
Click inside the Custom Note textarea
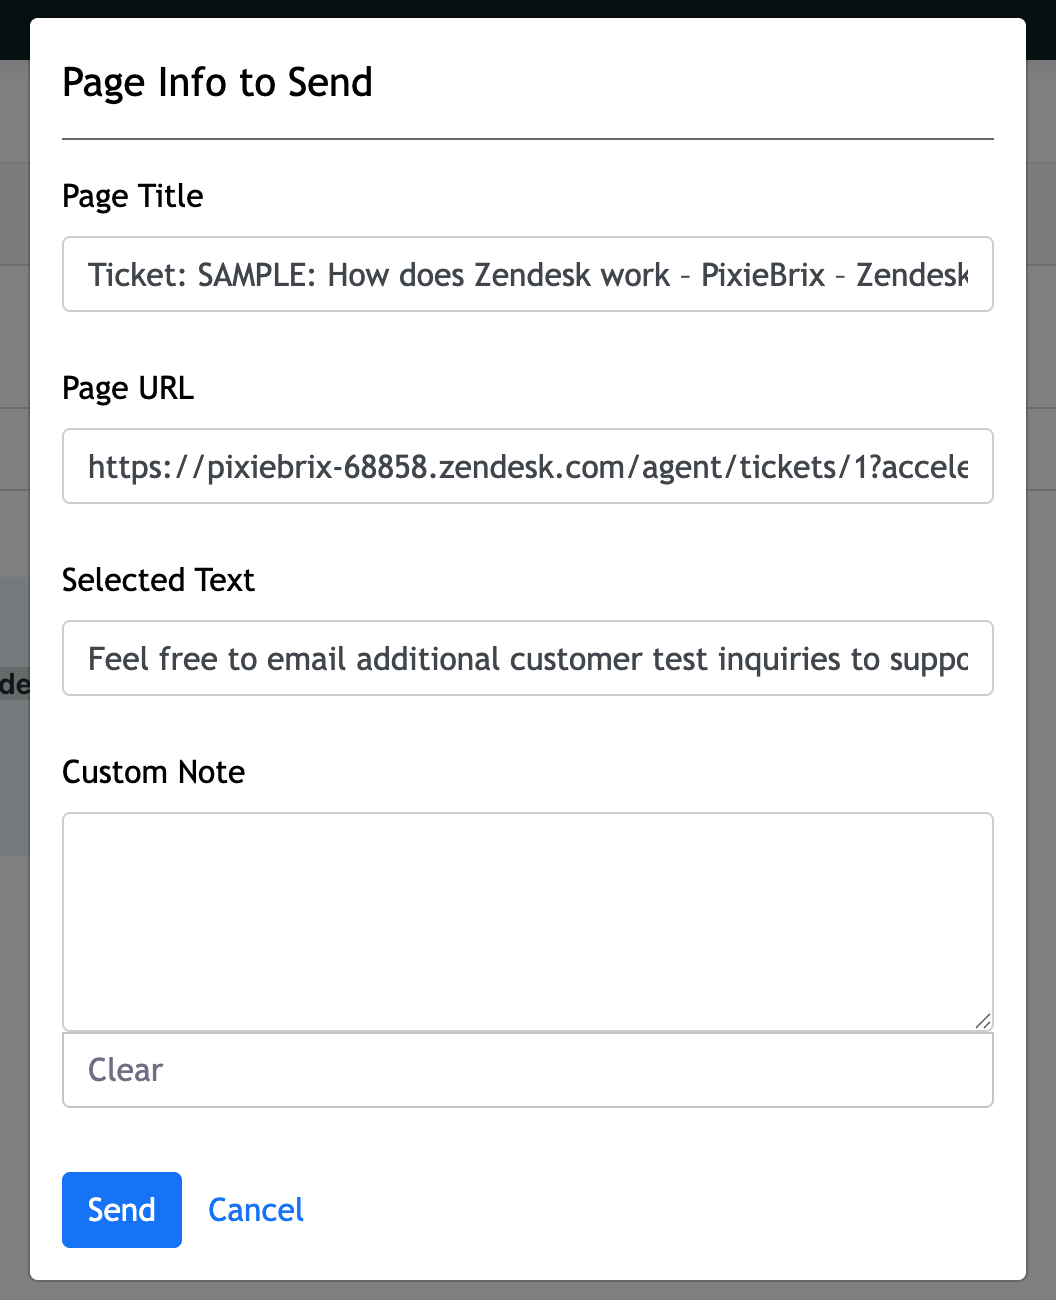(x=527, y=920)
